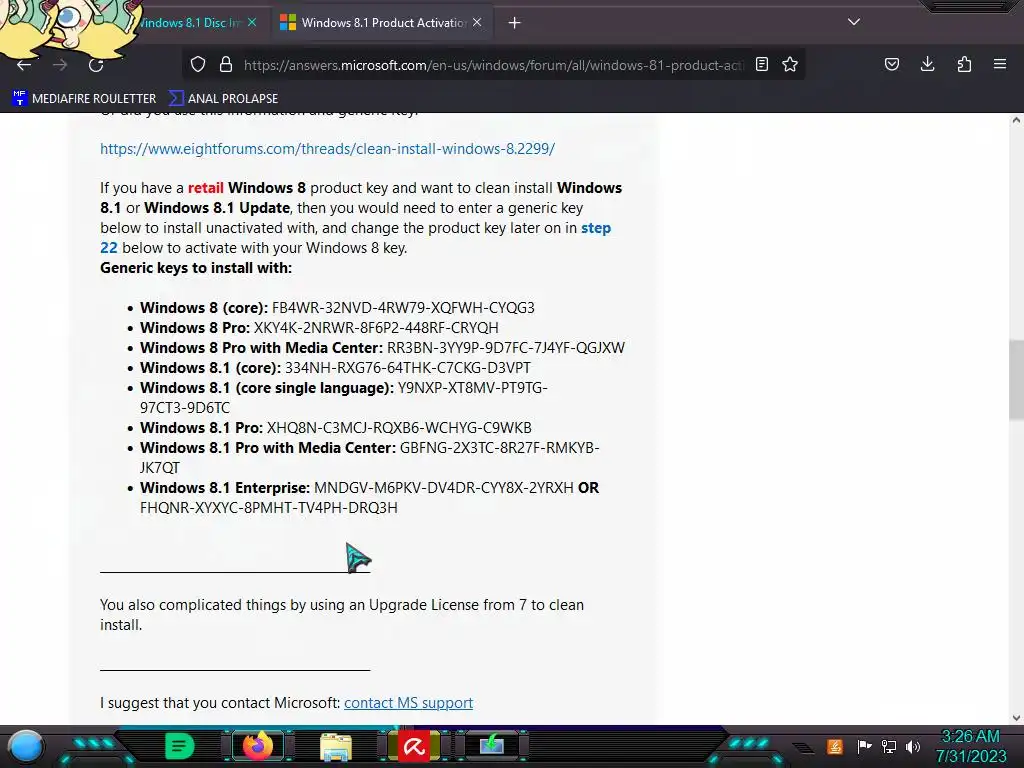Go back with the browser back arrow

coord(24,65)
